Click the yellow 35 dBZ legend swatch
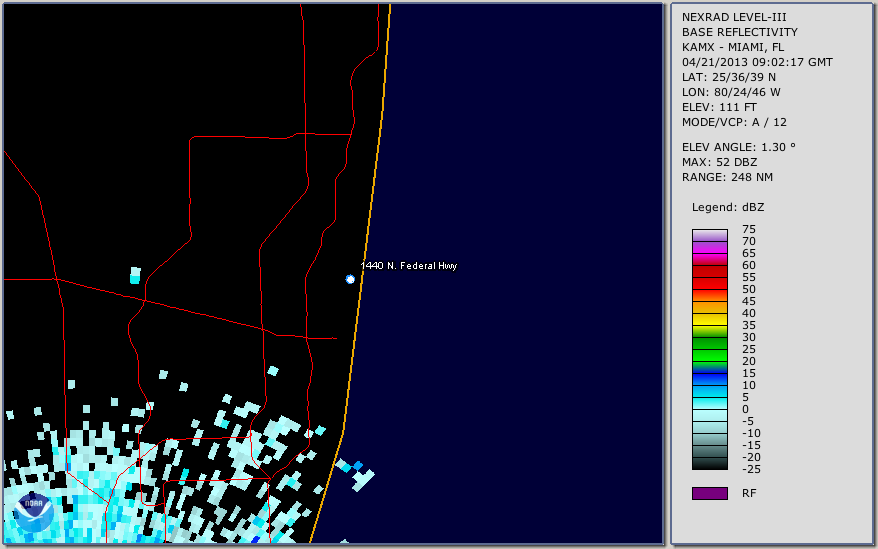 click(709, 331)
